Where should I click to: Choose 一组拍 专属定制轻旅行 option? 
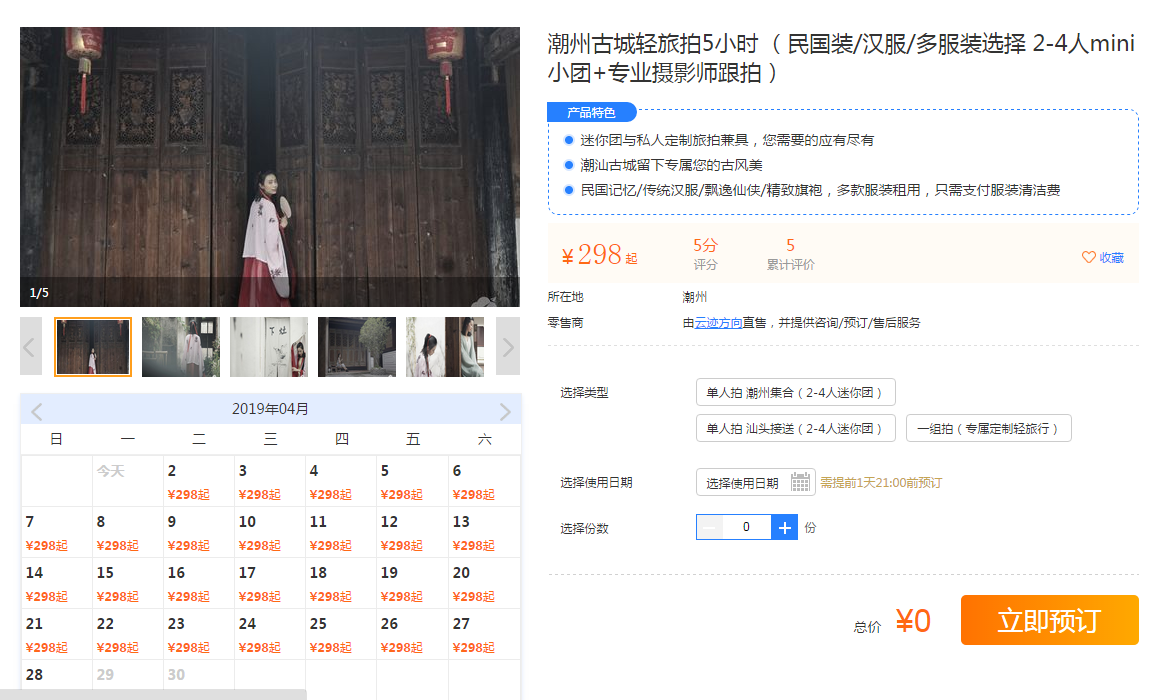click(988, 429)
